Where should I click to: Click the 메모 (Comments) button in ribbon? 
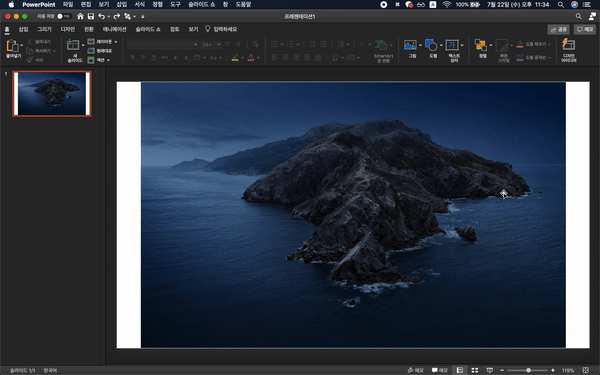coord(585,29)
